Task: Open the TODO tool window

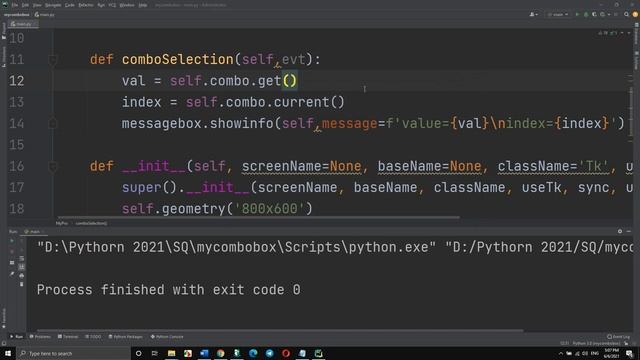Action: click(x=93, y=337)
